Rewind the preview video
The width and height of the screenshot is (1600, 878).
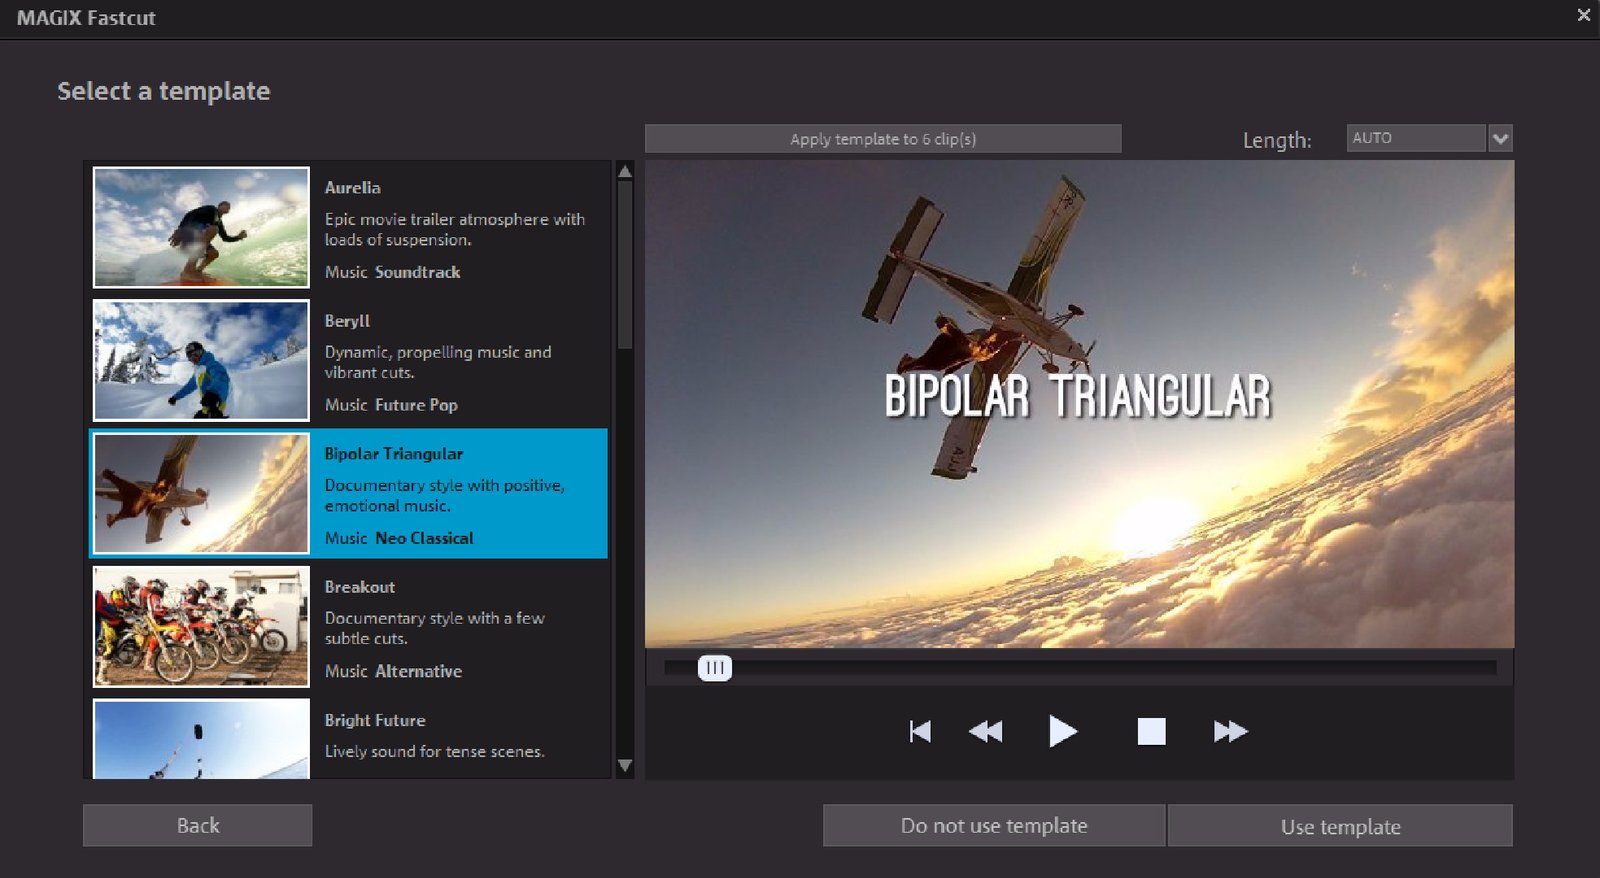point(986,731)
